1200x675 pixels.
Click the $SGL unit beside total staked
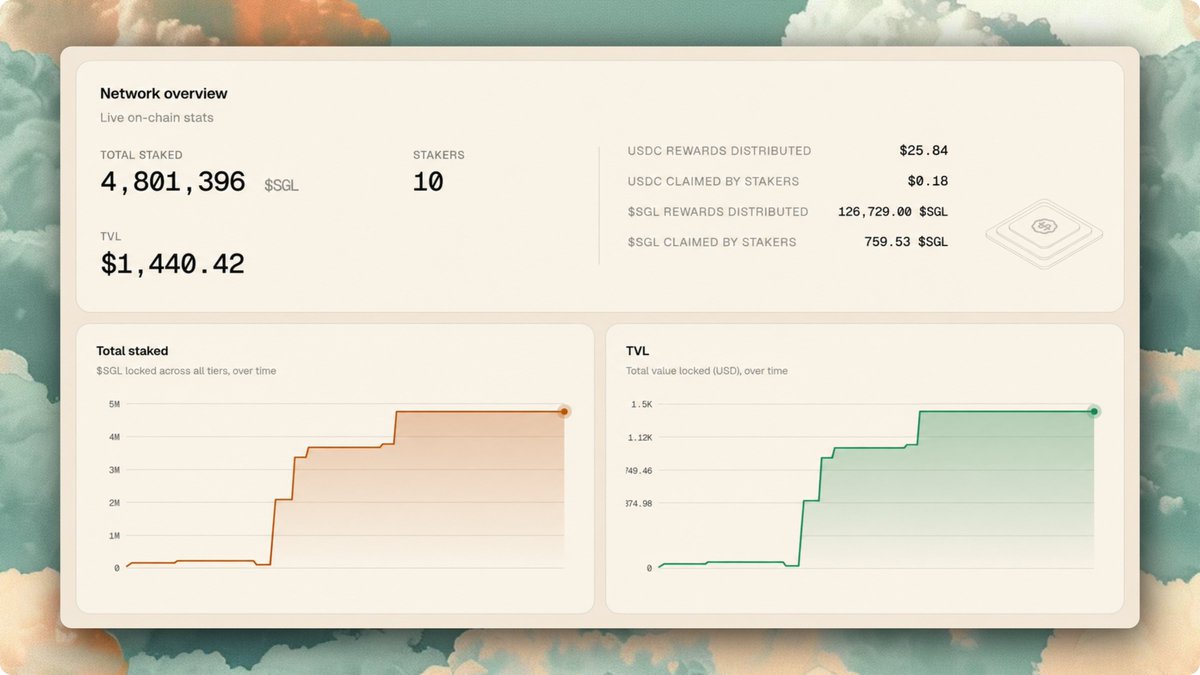click(x=281, y=186)
